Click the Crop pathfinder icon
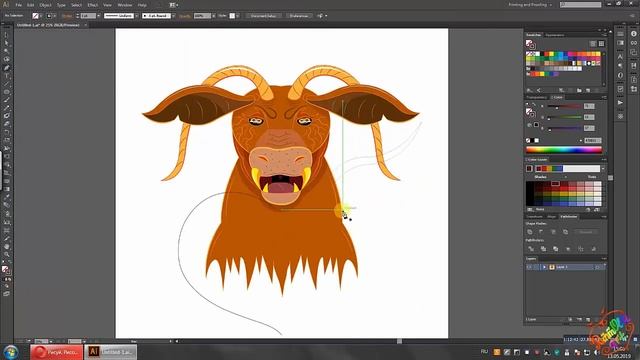The height and width of the screenshot is (360, 640). click(x=568, y=249)
